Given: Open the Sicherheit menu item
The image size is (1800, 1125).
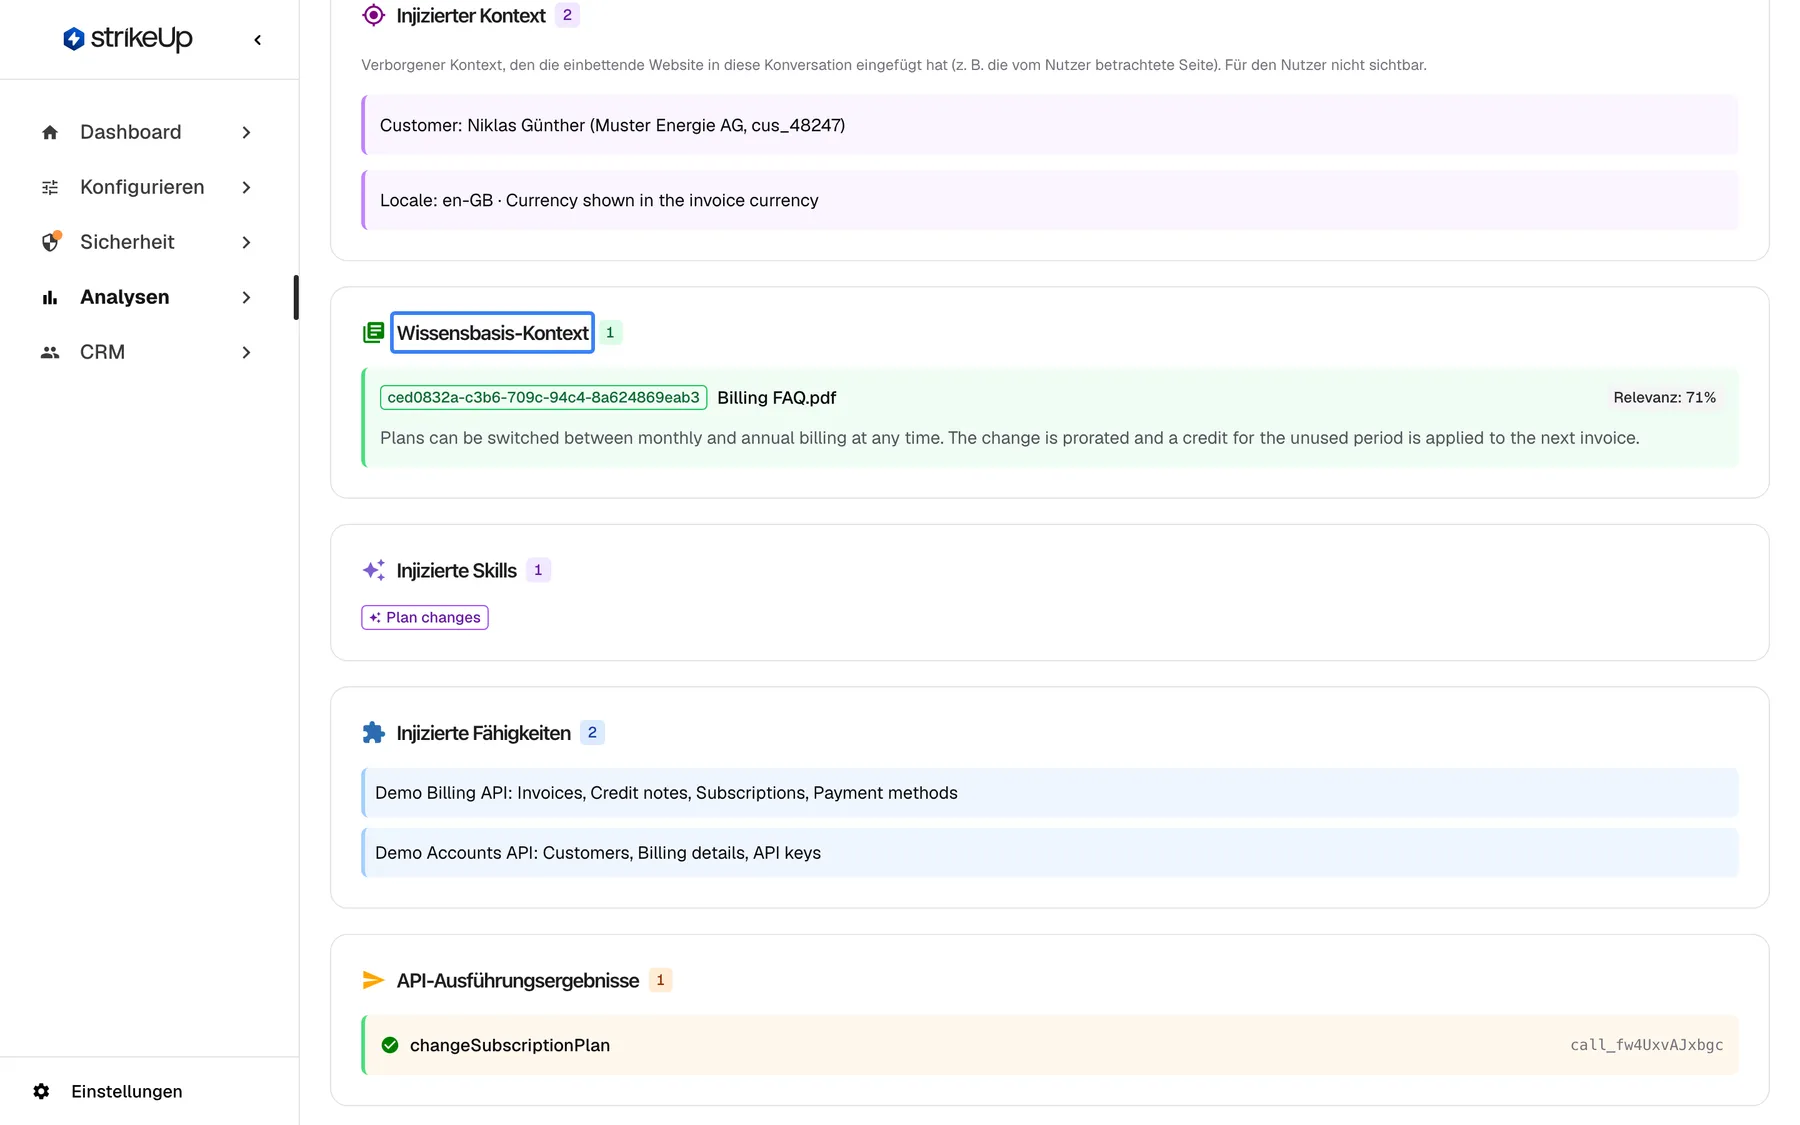Looking at the screenshot, I should pos(147,242).
